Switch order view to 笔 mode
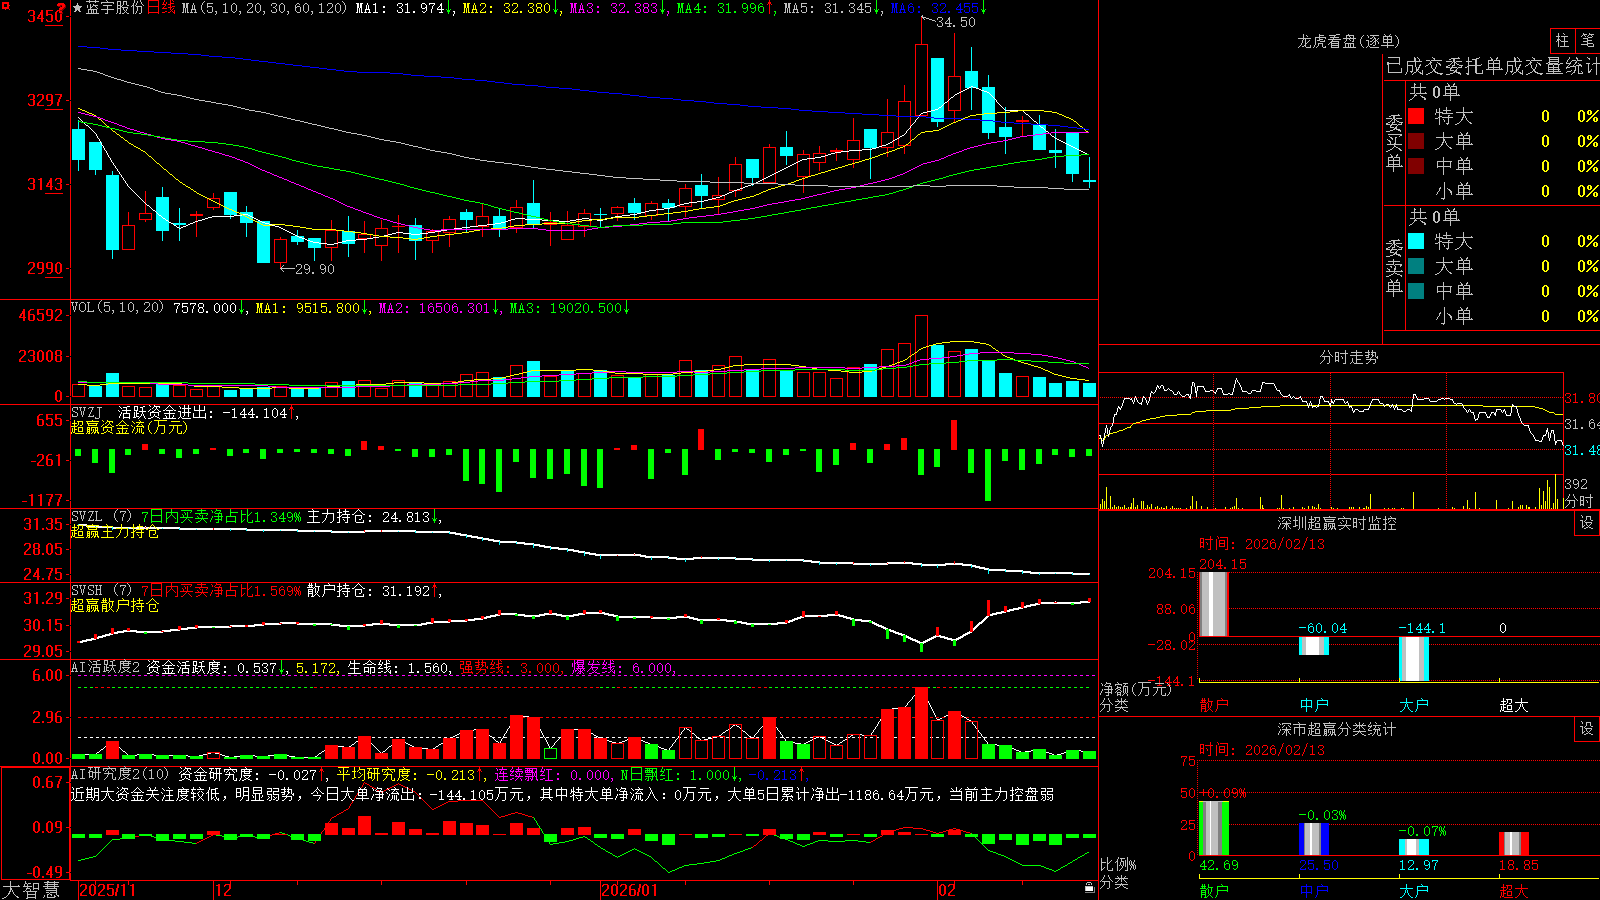The height and width of the screenshot is (900, 1600). point(1587,40)
